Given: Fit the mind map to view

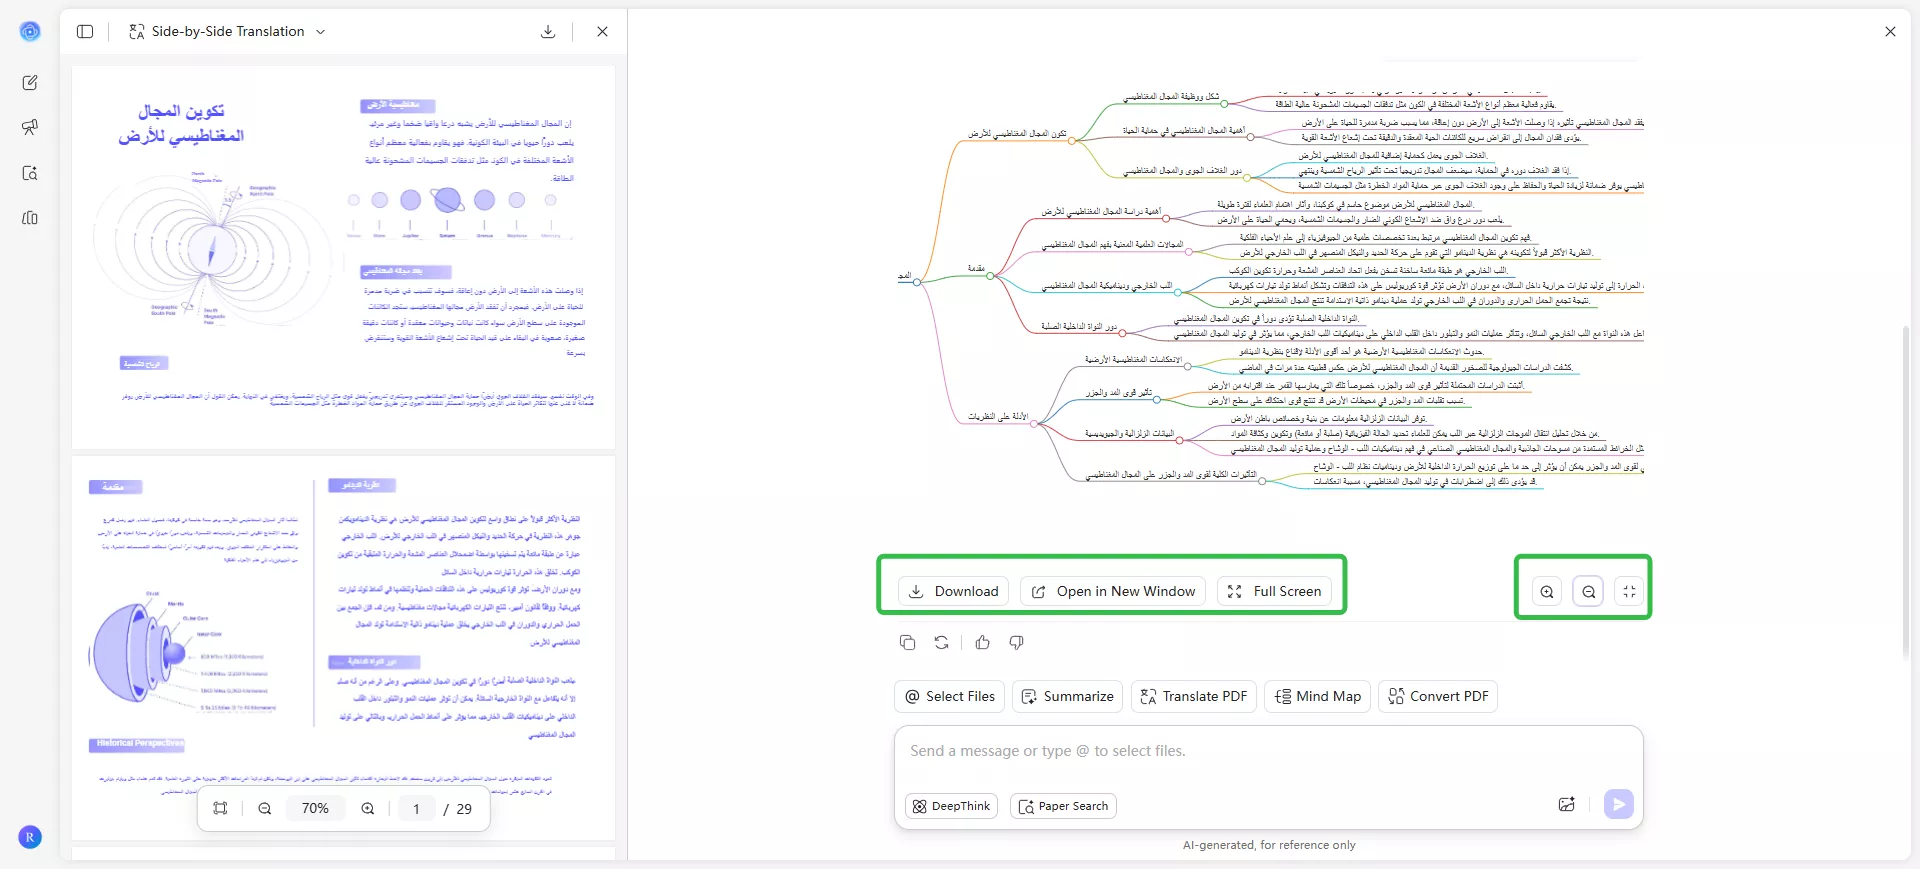Looking at the screenshot, I should point(1630,592).
